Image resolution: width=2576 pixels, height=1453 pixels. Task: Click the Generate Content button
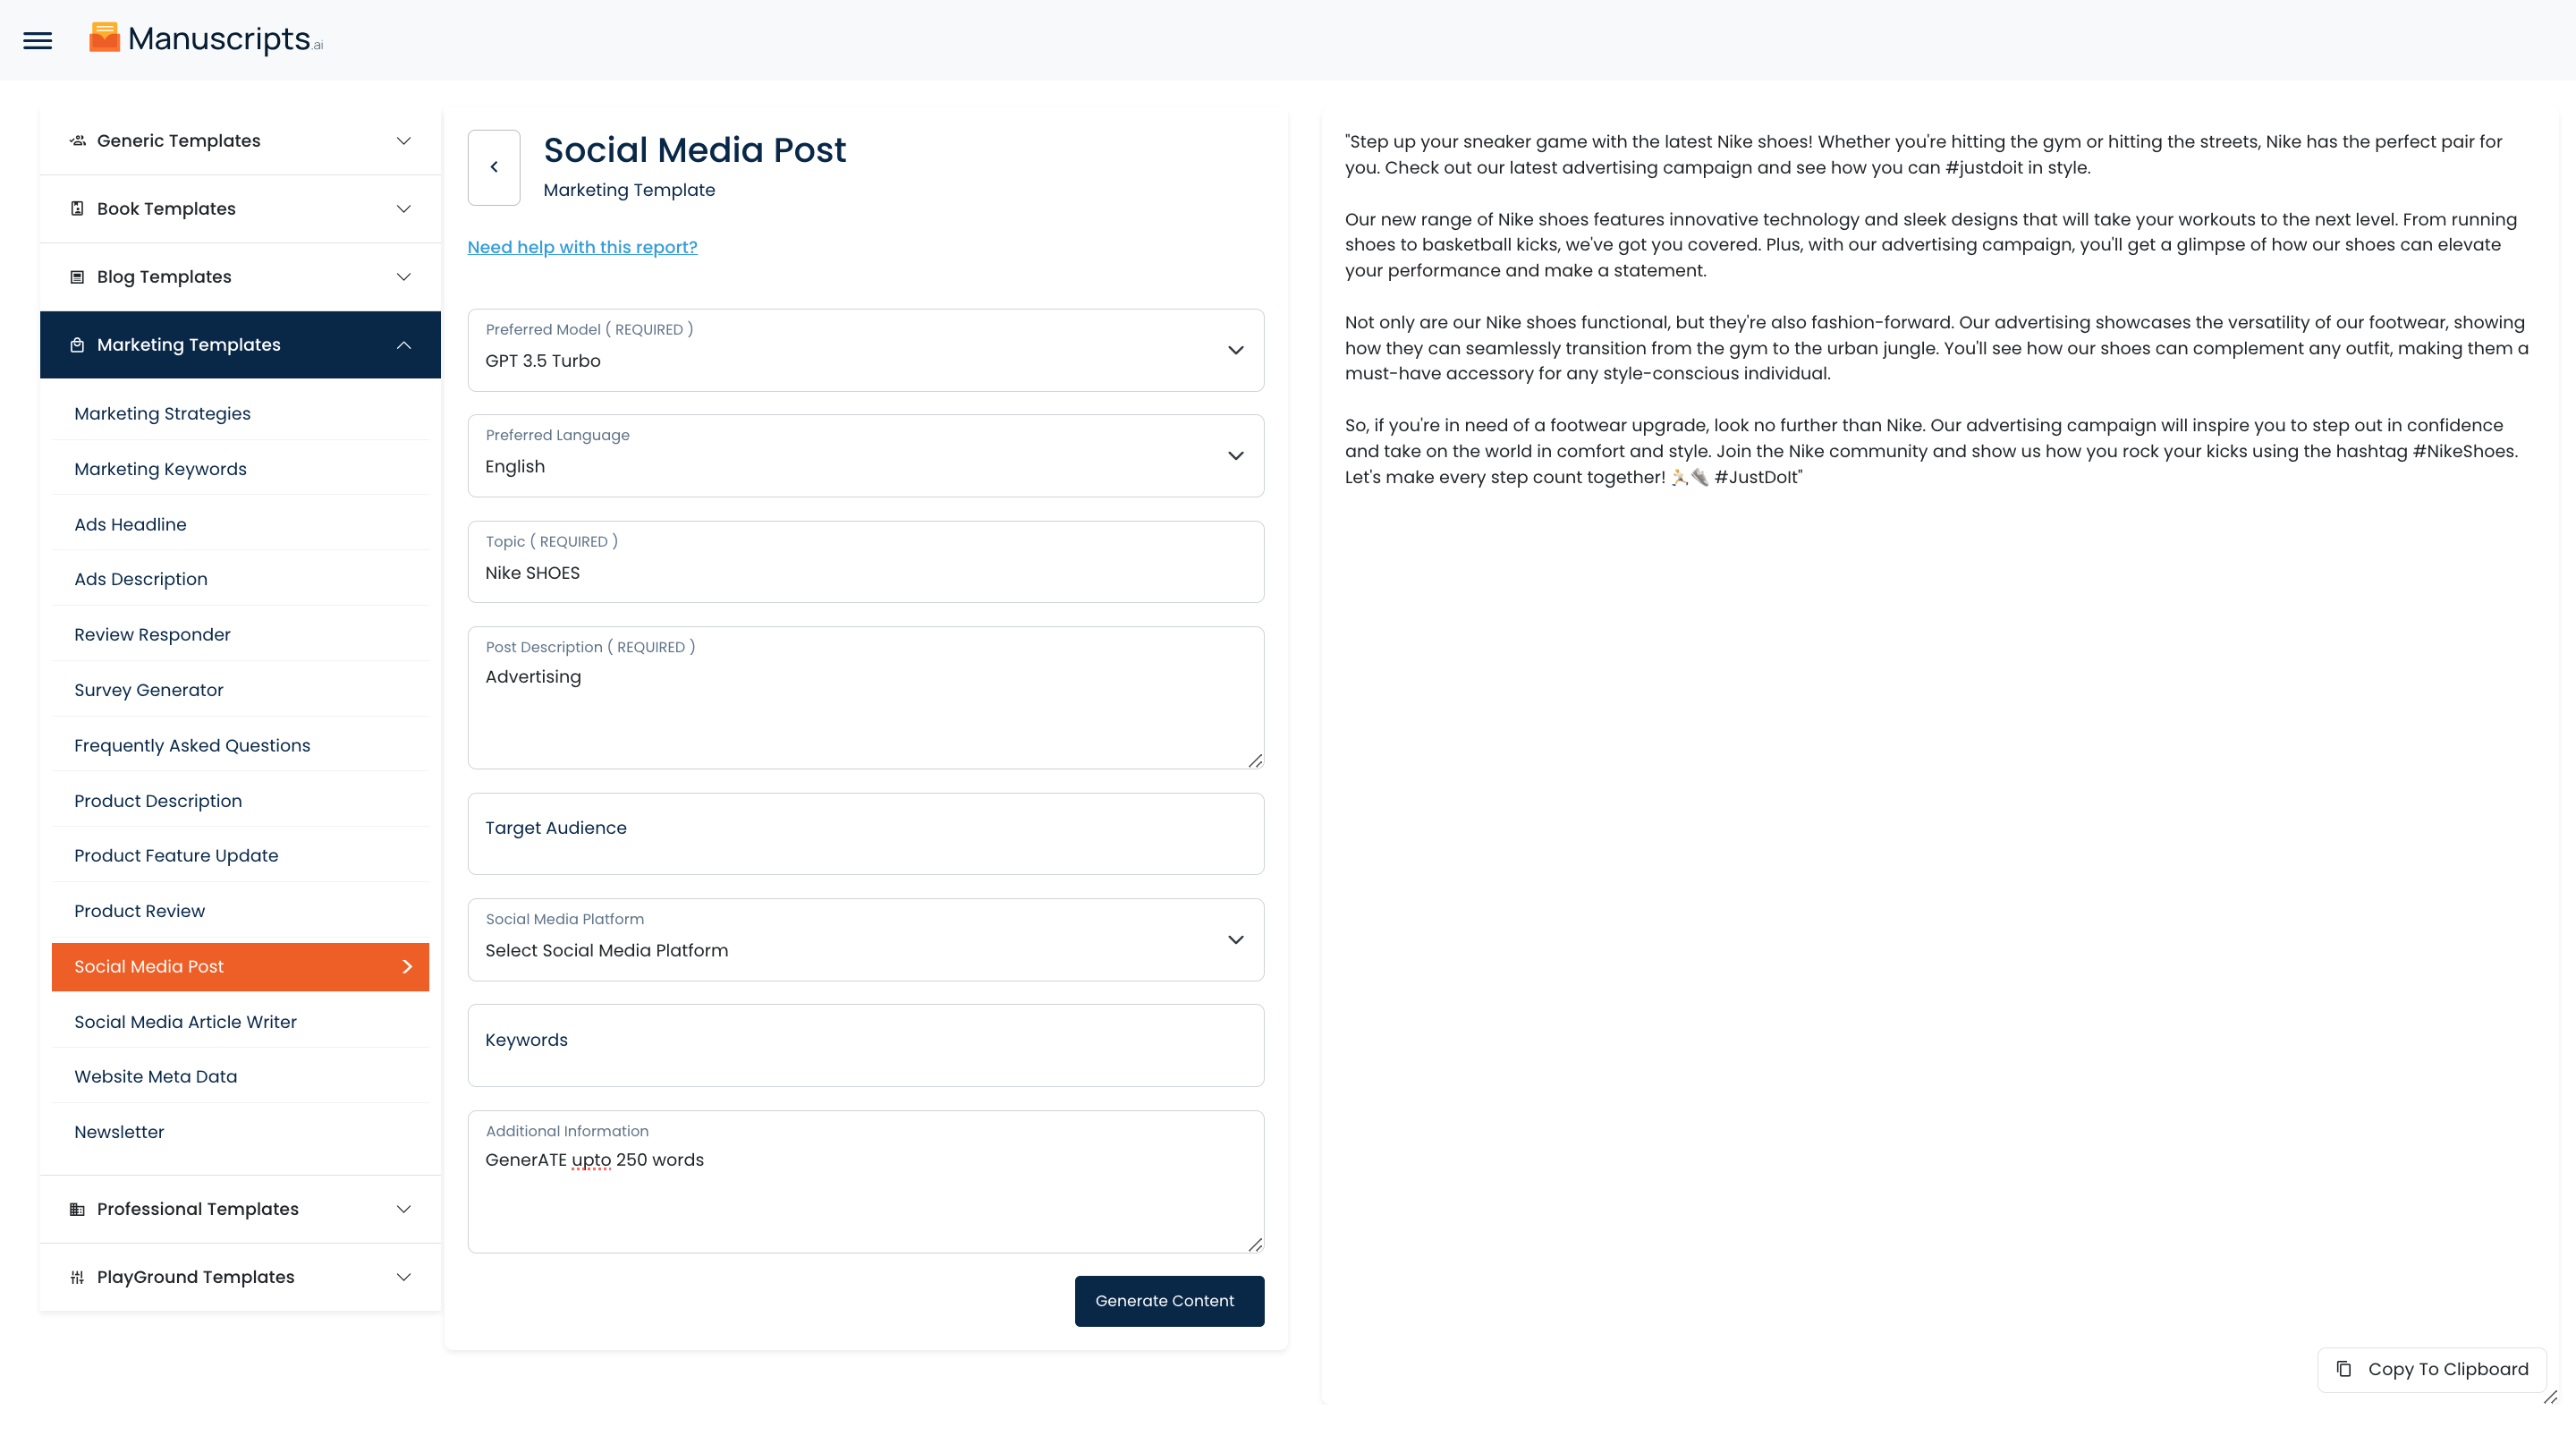[1168, 1301]
